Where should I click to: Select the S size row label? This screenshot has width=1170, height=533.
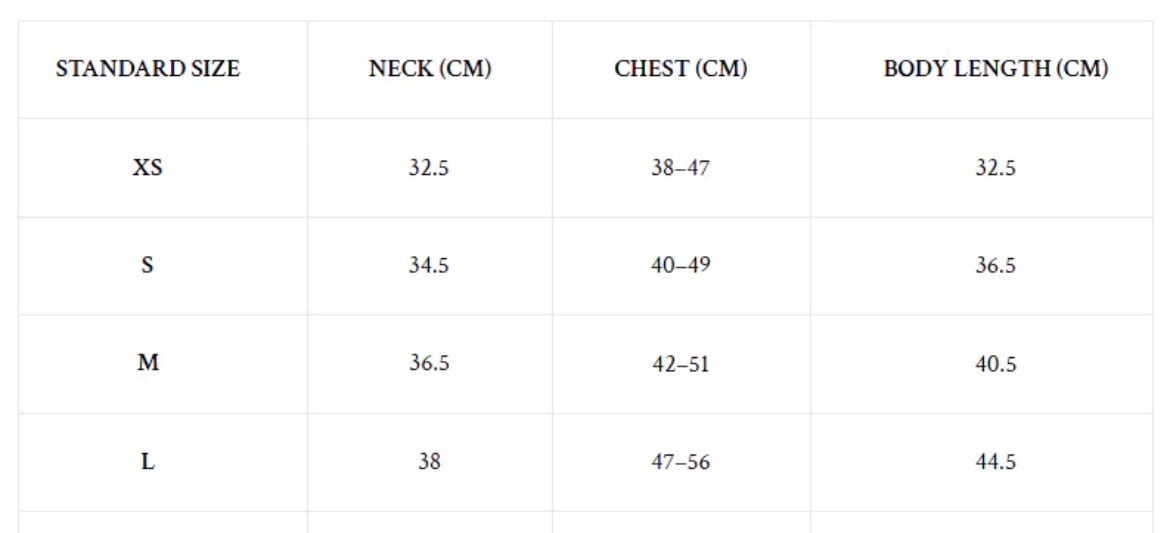(x=148, y=266)
